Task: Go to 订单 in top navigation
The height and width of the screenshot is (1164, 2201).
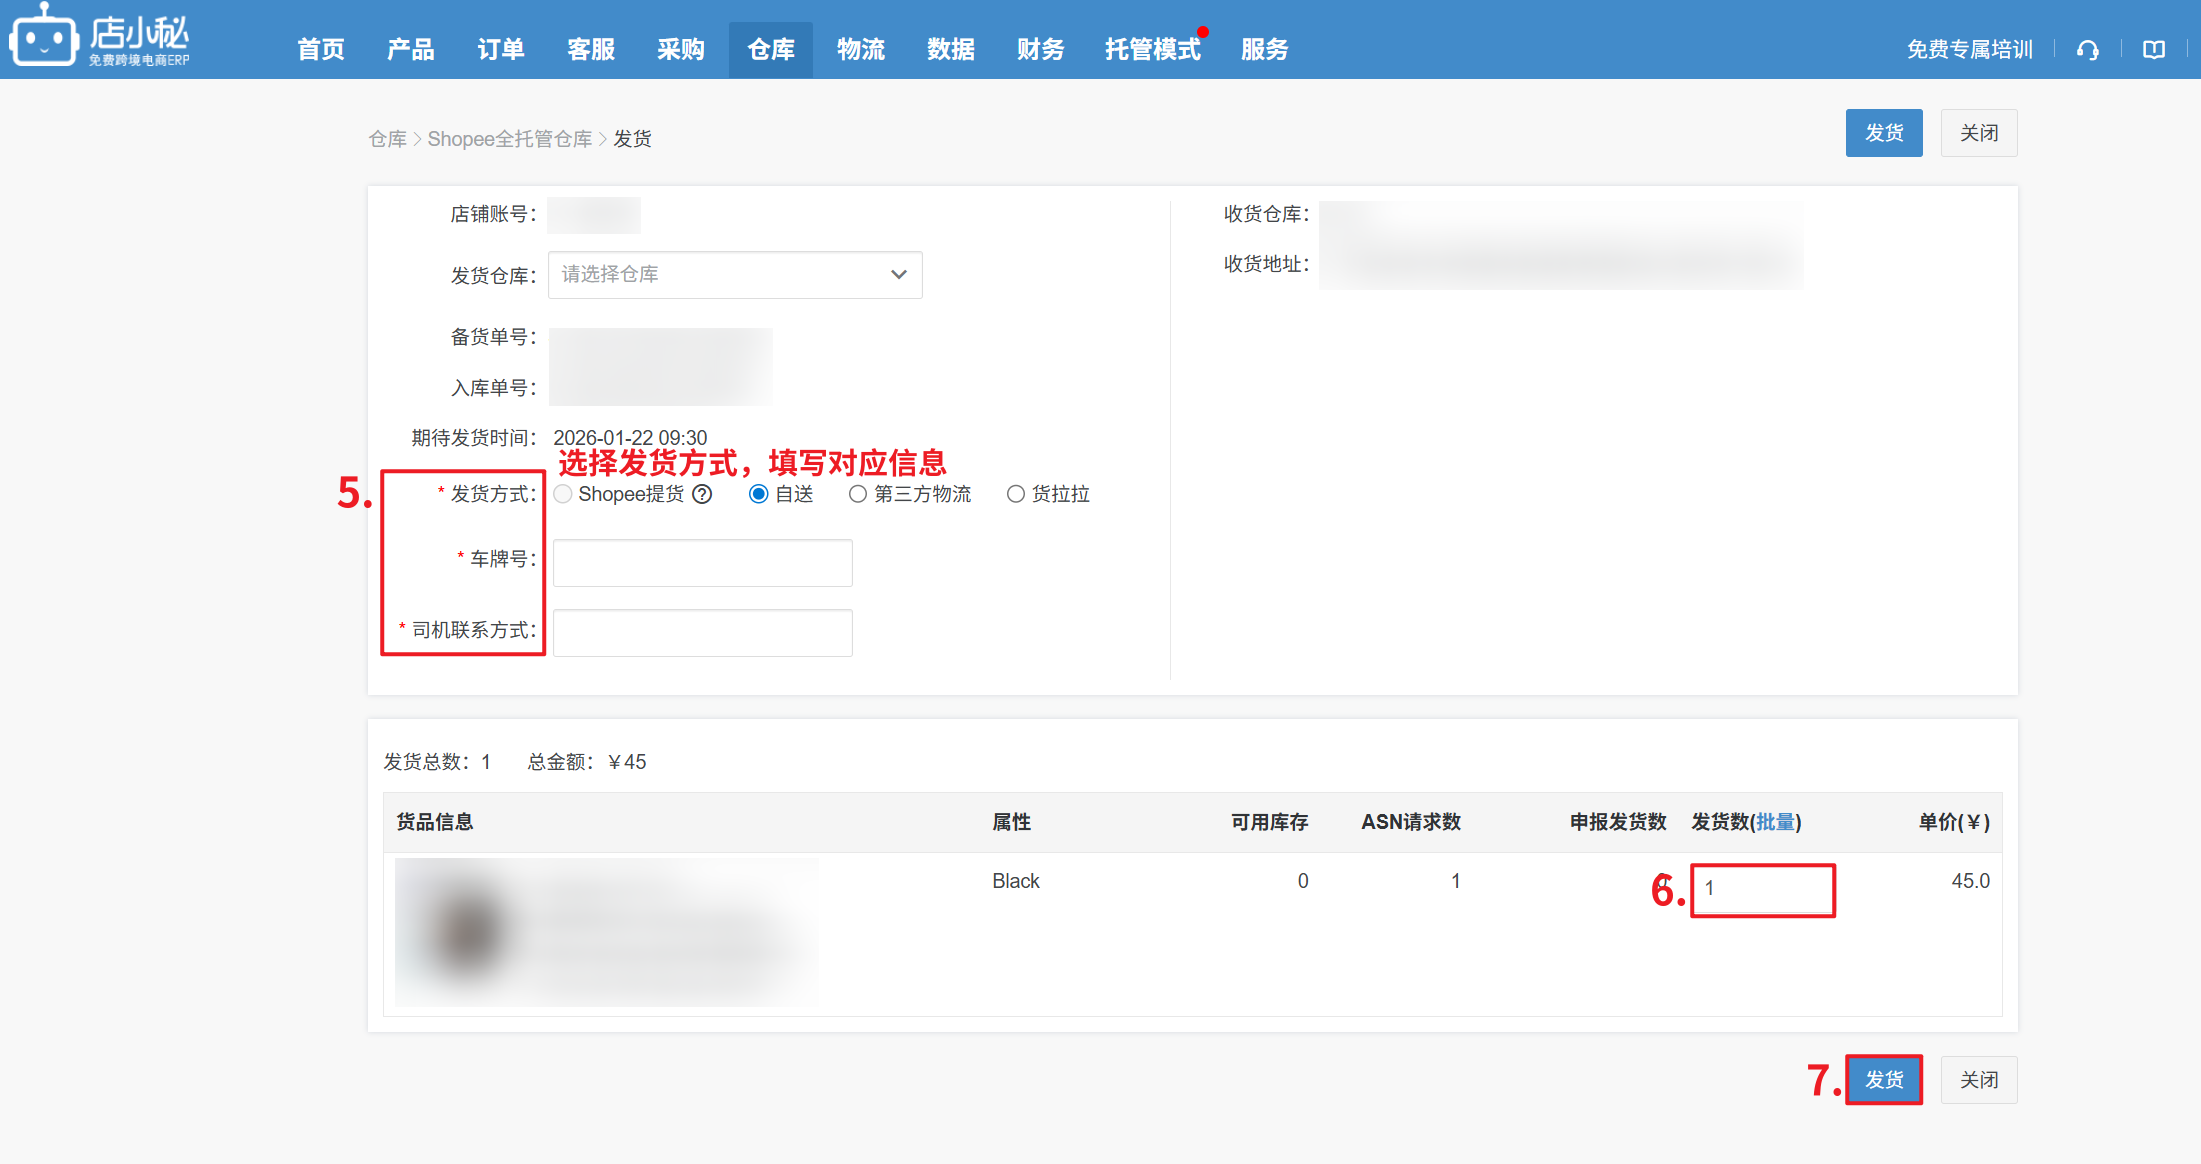Action: [x=500, y=50]
